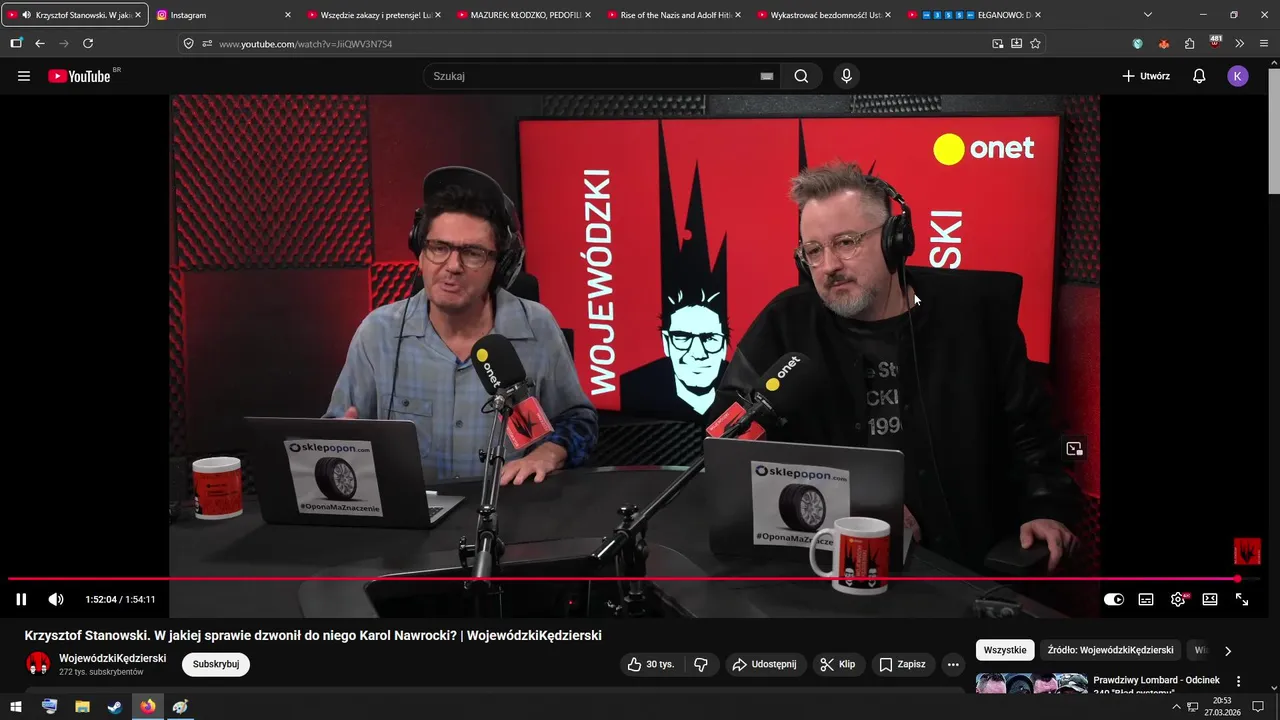Open the Prawdziwy Lombard recommended thumbnail
The image size is (1280, 720).
click(x=1031, y=683)
